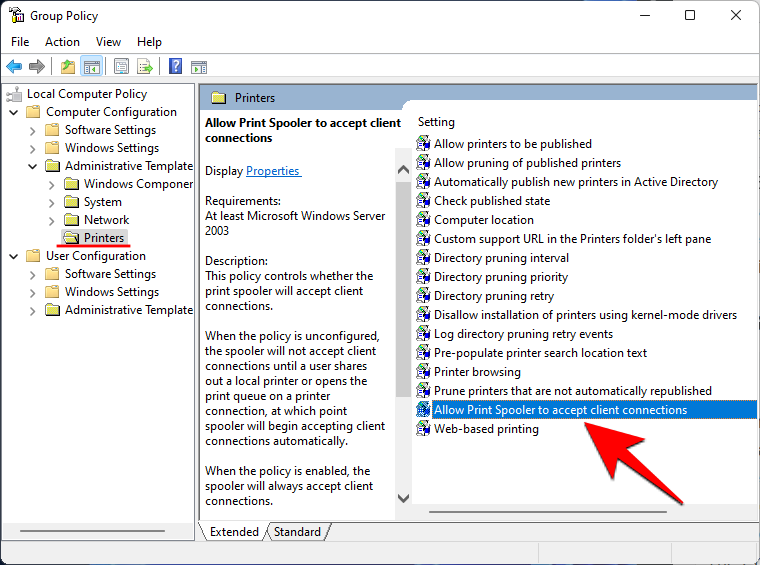
Task: Click the folder icon in the Printers header
Action: (219, 98)
